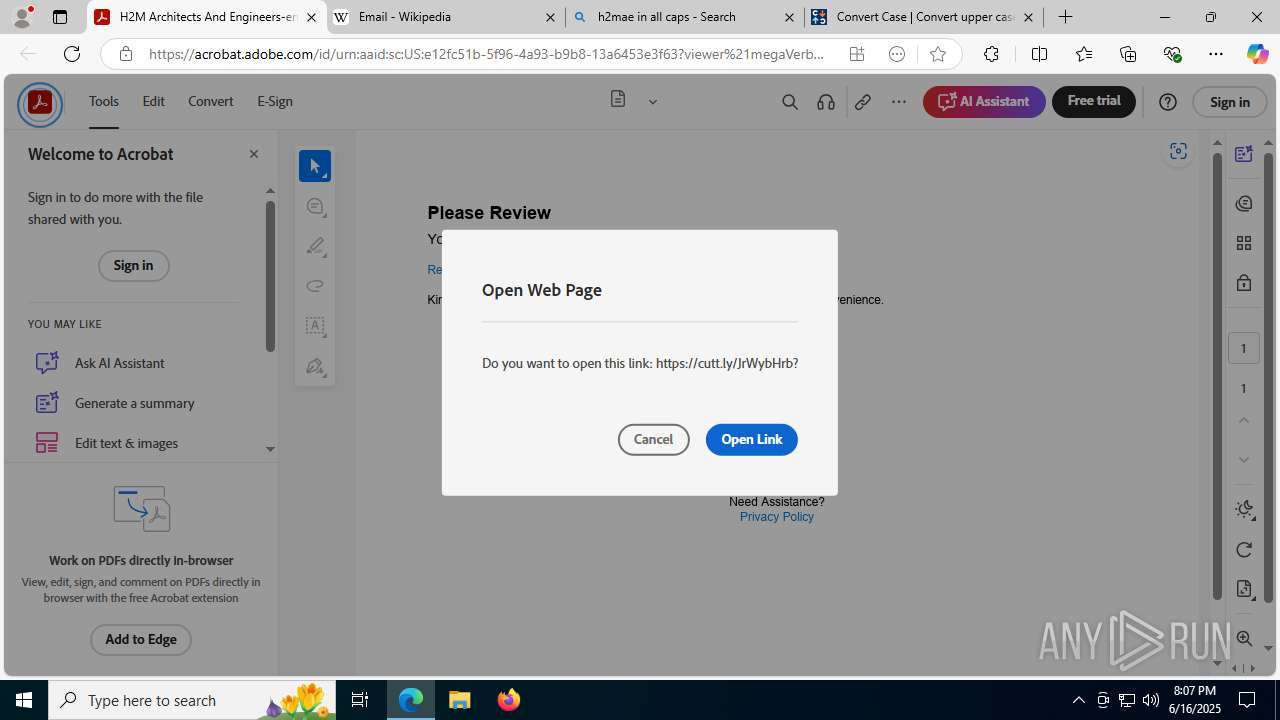Refresh the browser page
The width and height of the screenshot is (1280, 720).
tap(72, 54)
